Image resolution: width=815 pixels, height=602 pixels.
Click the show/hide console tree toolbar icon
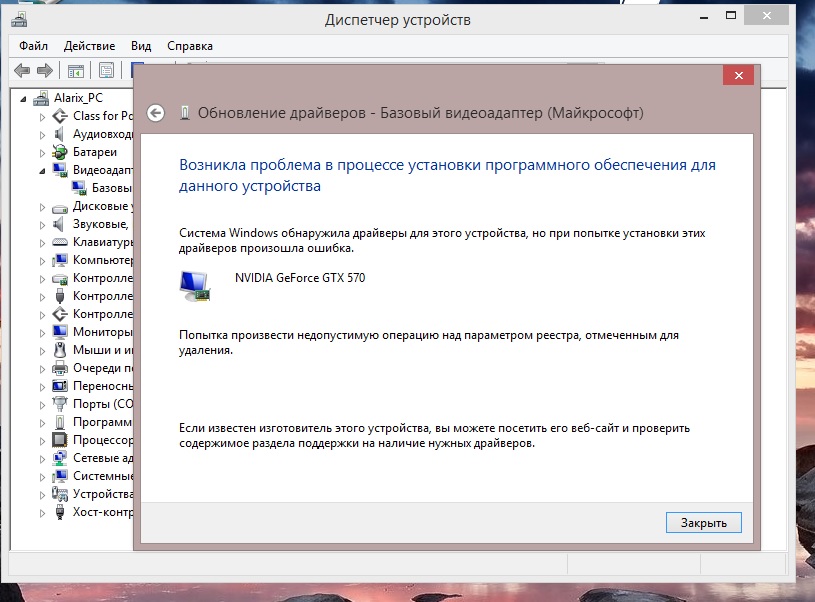[76, 71]
